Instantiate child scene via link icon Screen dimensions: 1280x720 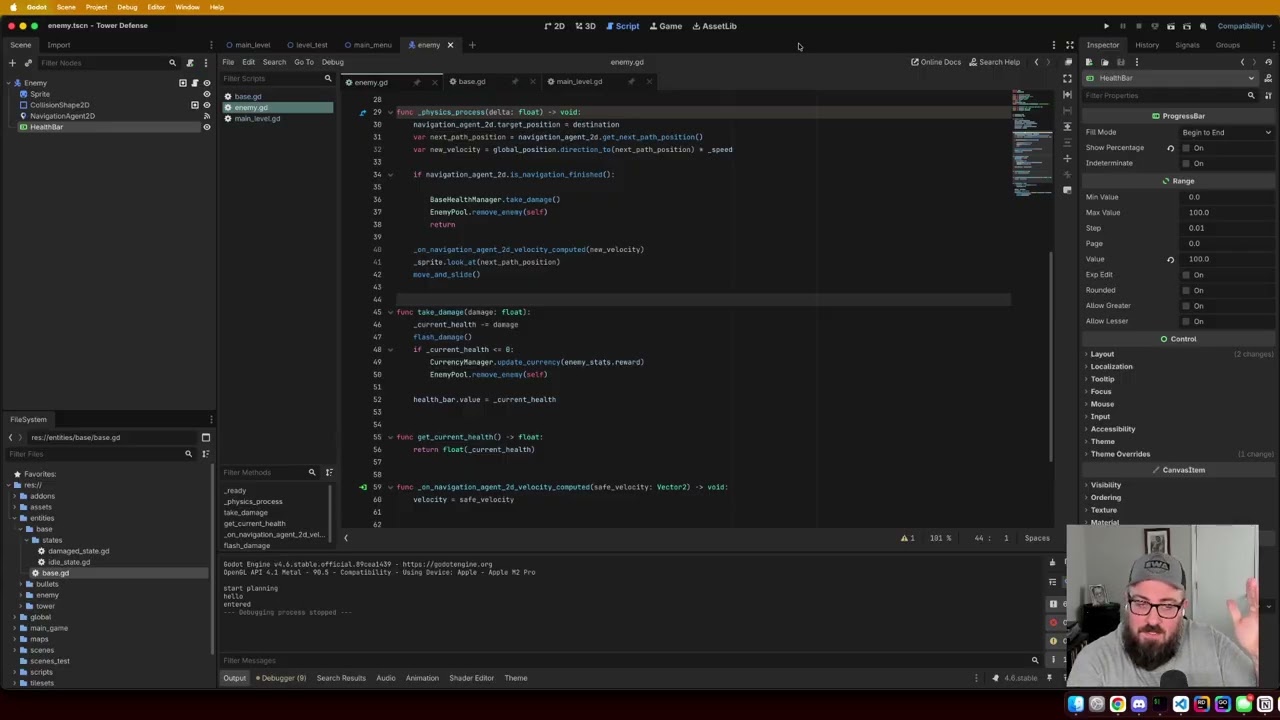pyautogui.click(x=28, y=63)
